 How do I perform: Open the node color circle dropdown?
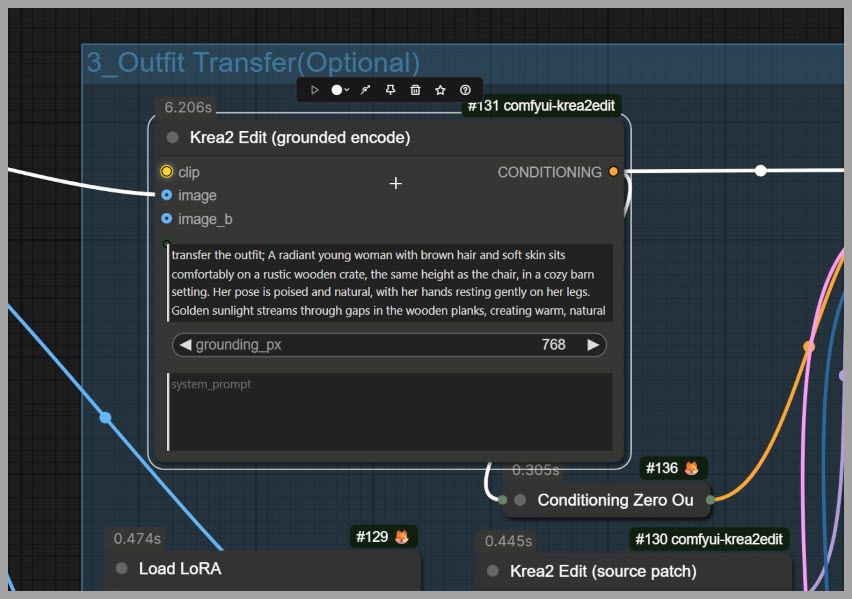pyautogui.click(x=340, y=90)
